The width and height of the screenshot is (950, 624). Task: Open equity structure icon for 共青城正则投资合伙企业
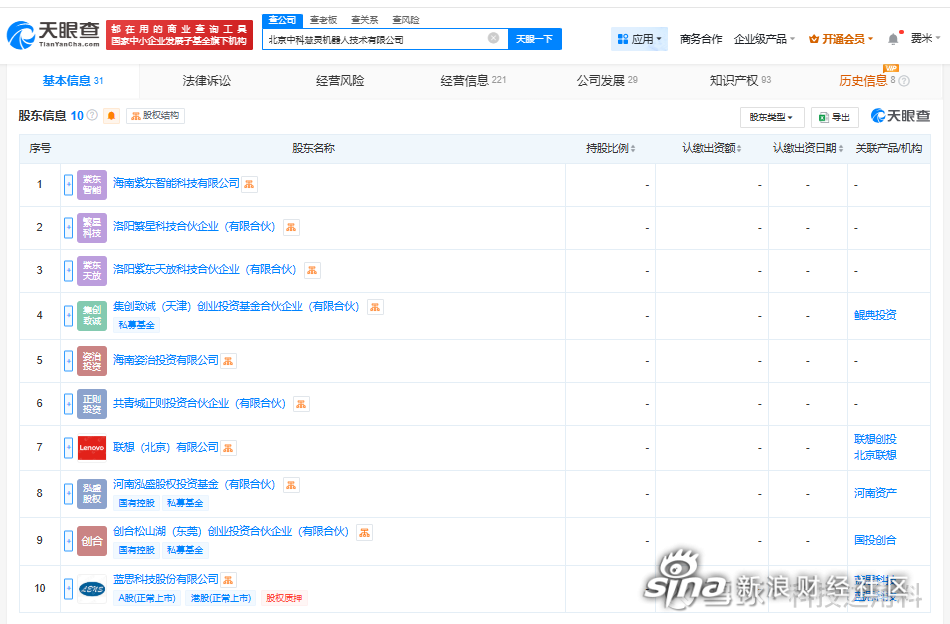301,404
